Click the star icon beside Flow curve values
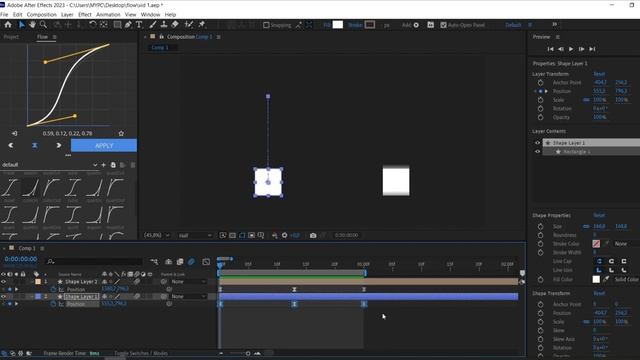This screenshot has height=360, width=640. pos(121,133)
